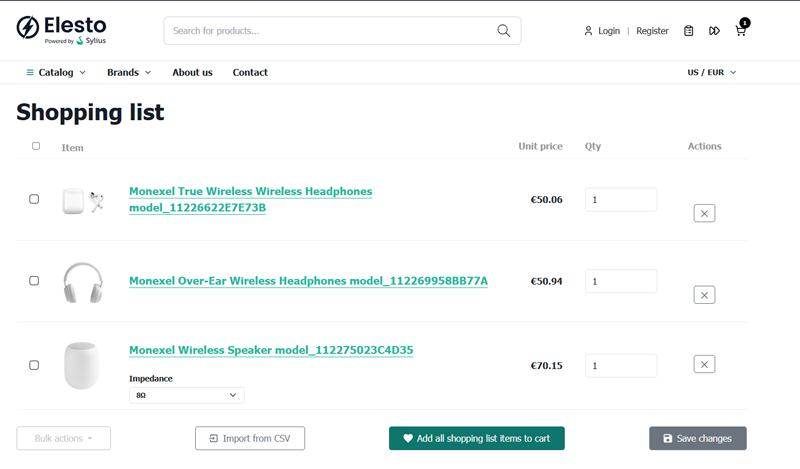Expand the Bulk actions dropdown

[63, 438]
